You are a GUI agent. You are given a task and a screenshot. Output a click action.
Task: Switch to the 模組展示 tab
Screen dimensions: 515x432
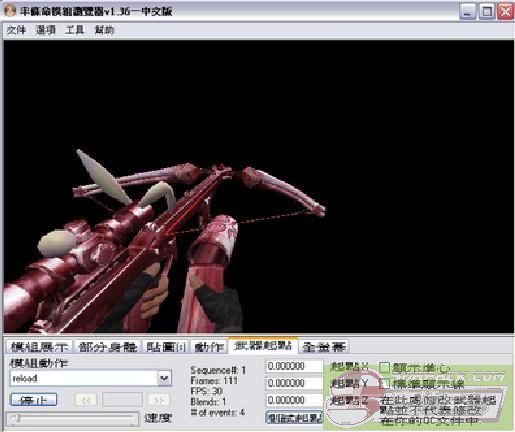40,347
